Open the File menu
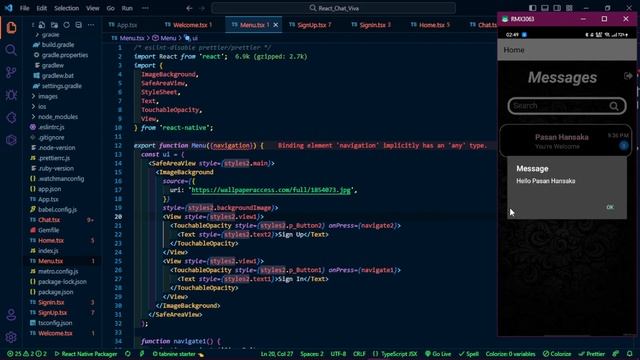The height and width of the screenshot is (360, 640). coord(24,8)
